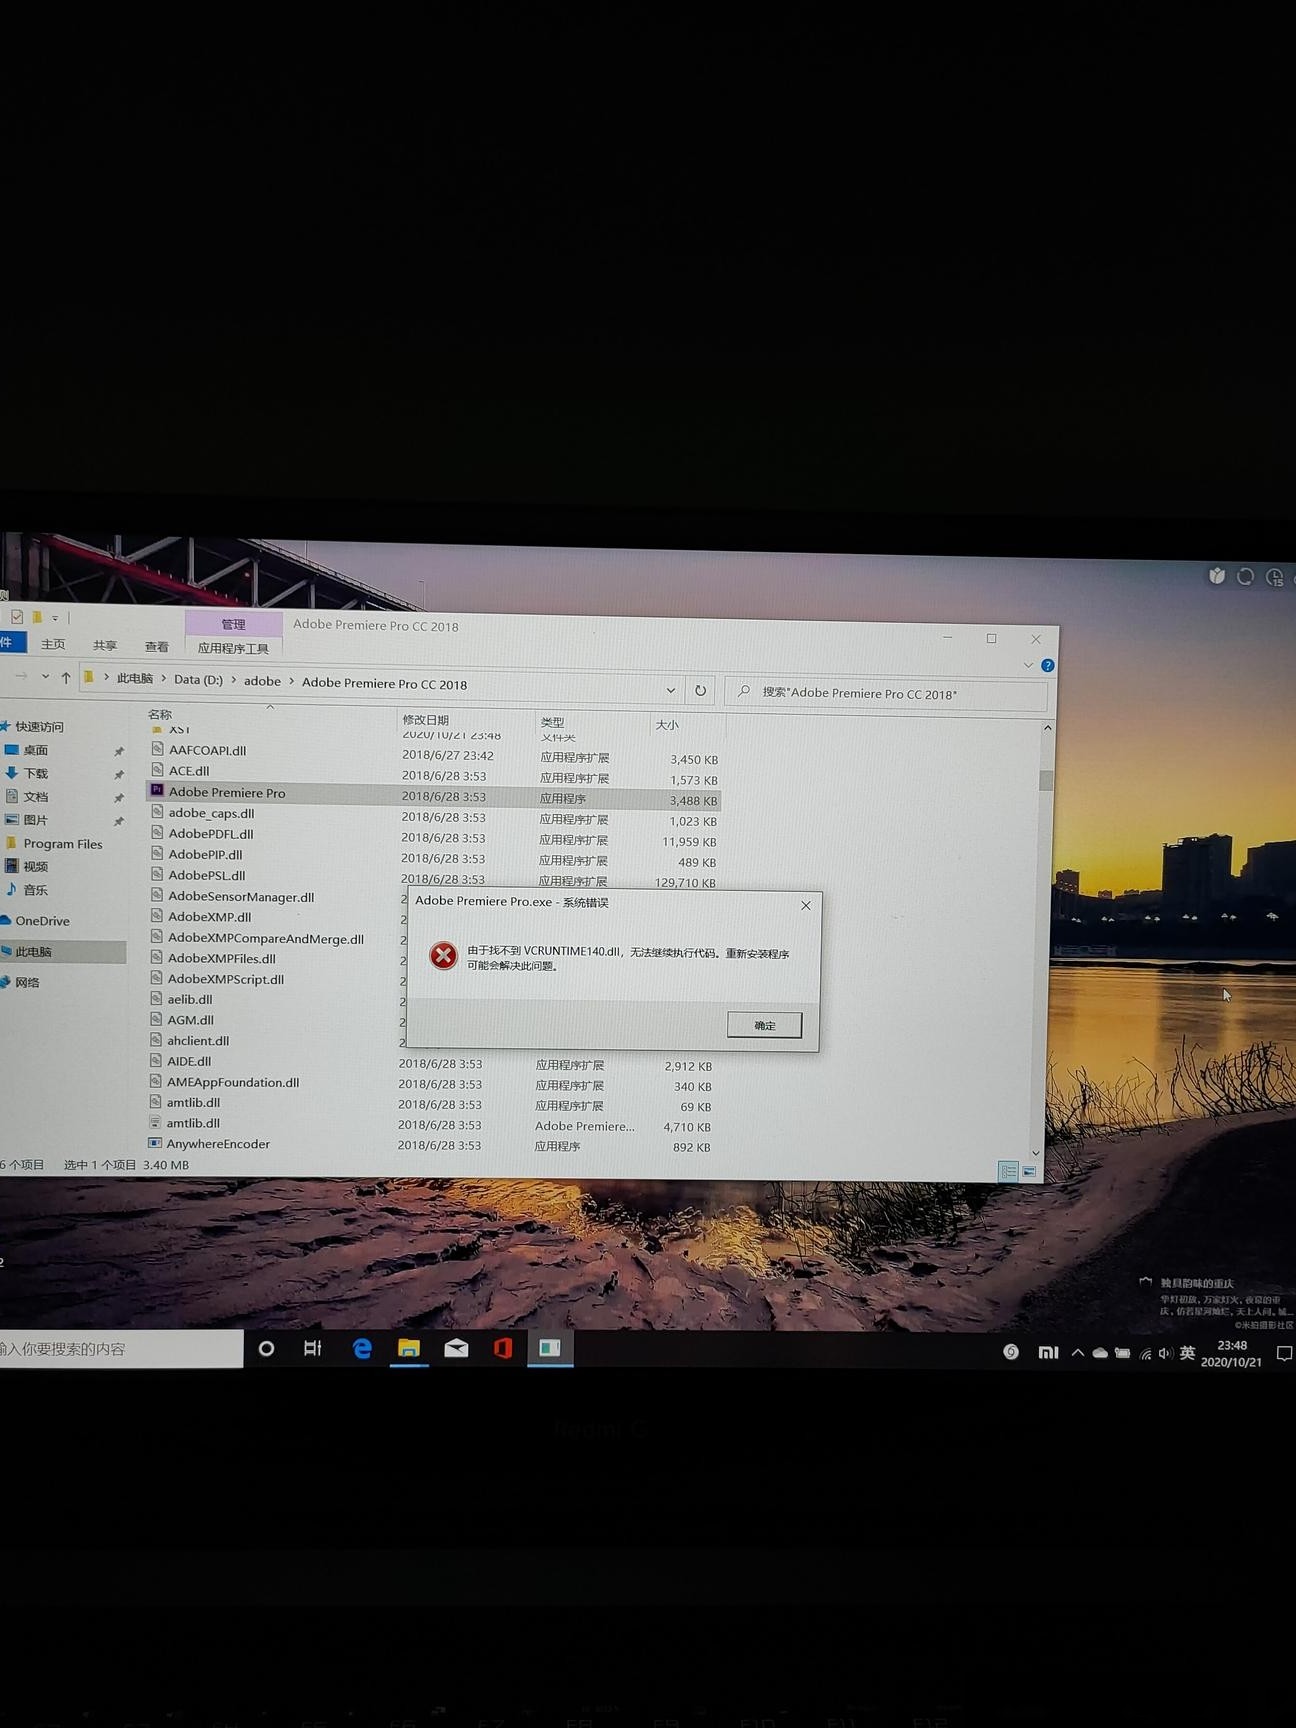Screen dimensions: 1296x1728
Task: Open the 主页 ribbon tab
Action: click(53, 645)
